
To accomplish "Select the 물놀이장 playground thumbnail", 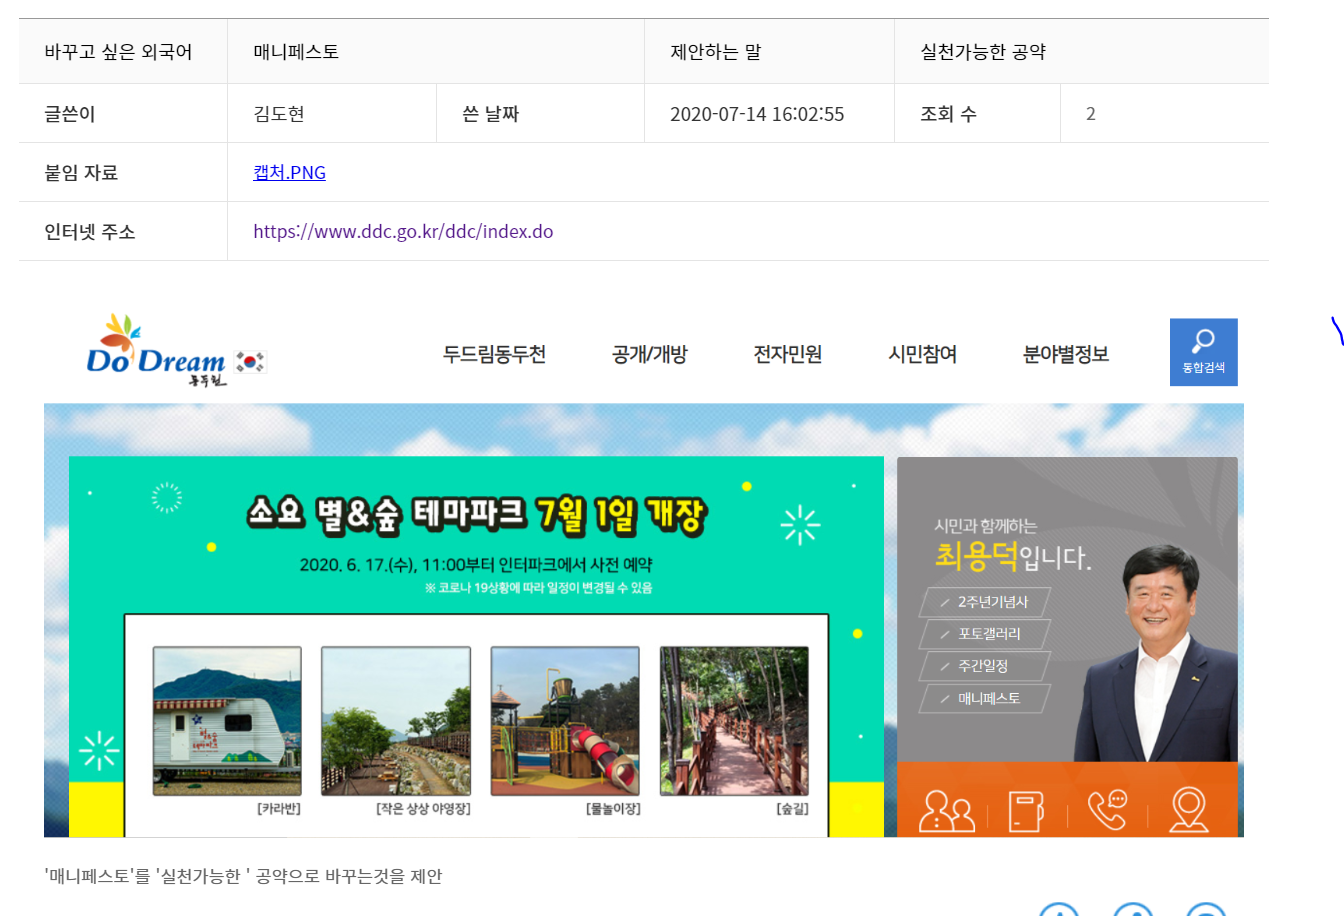I will (x=565, y=721).
